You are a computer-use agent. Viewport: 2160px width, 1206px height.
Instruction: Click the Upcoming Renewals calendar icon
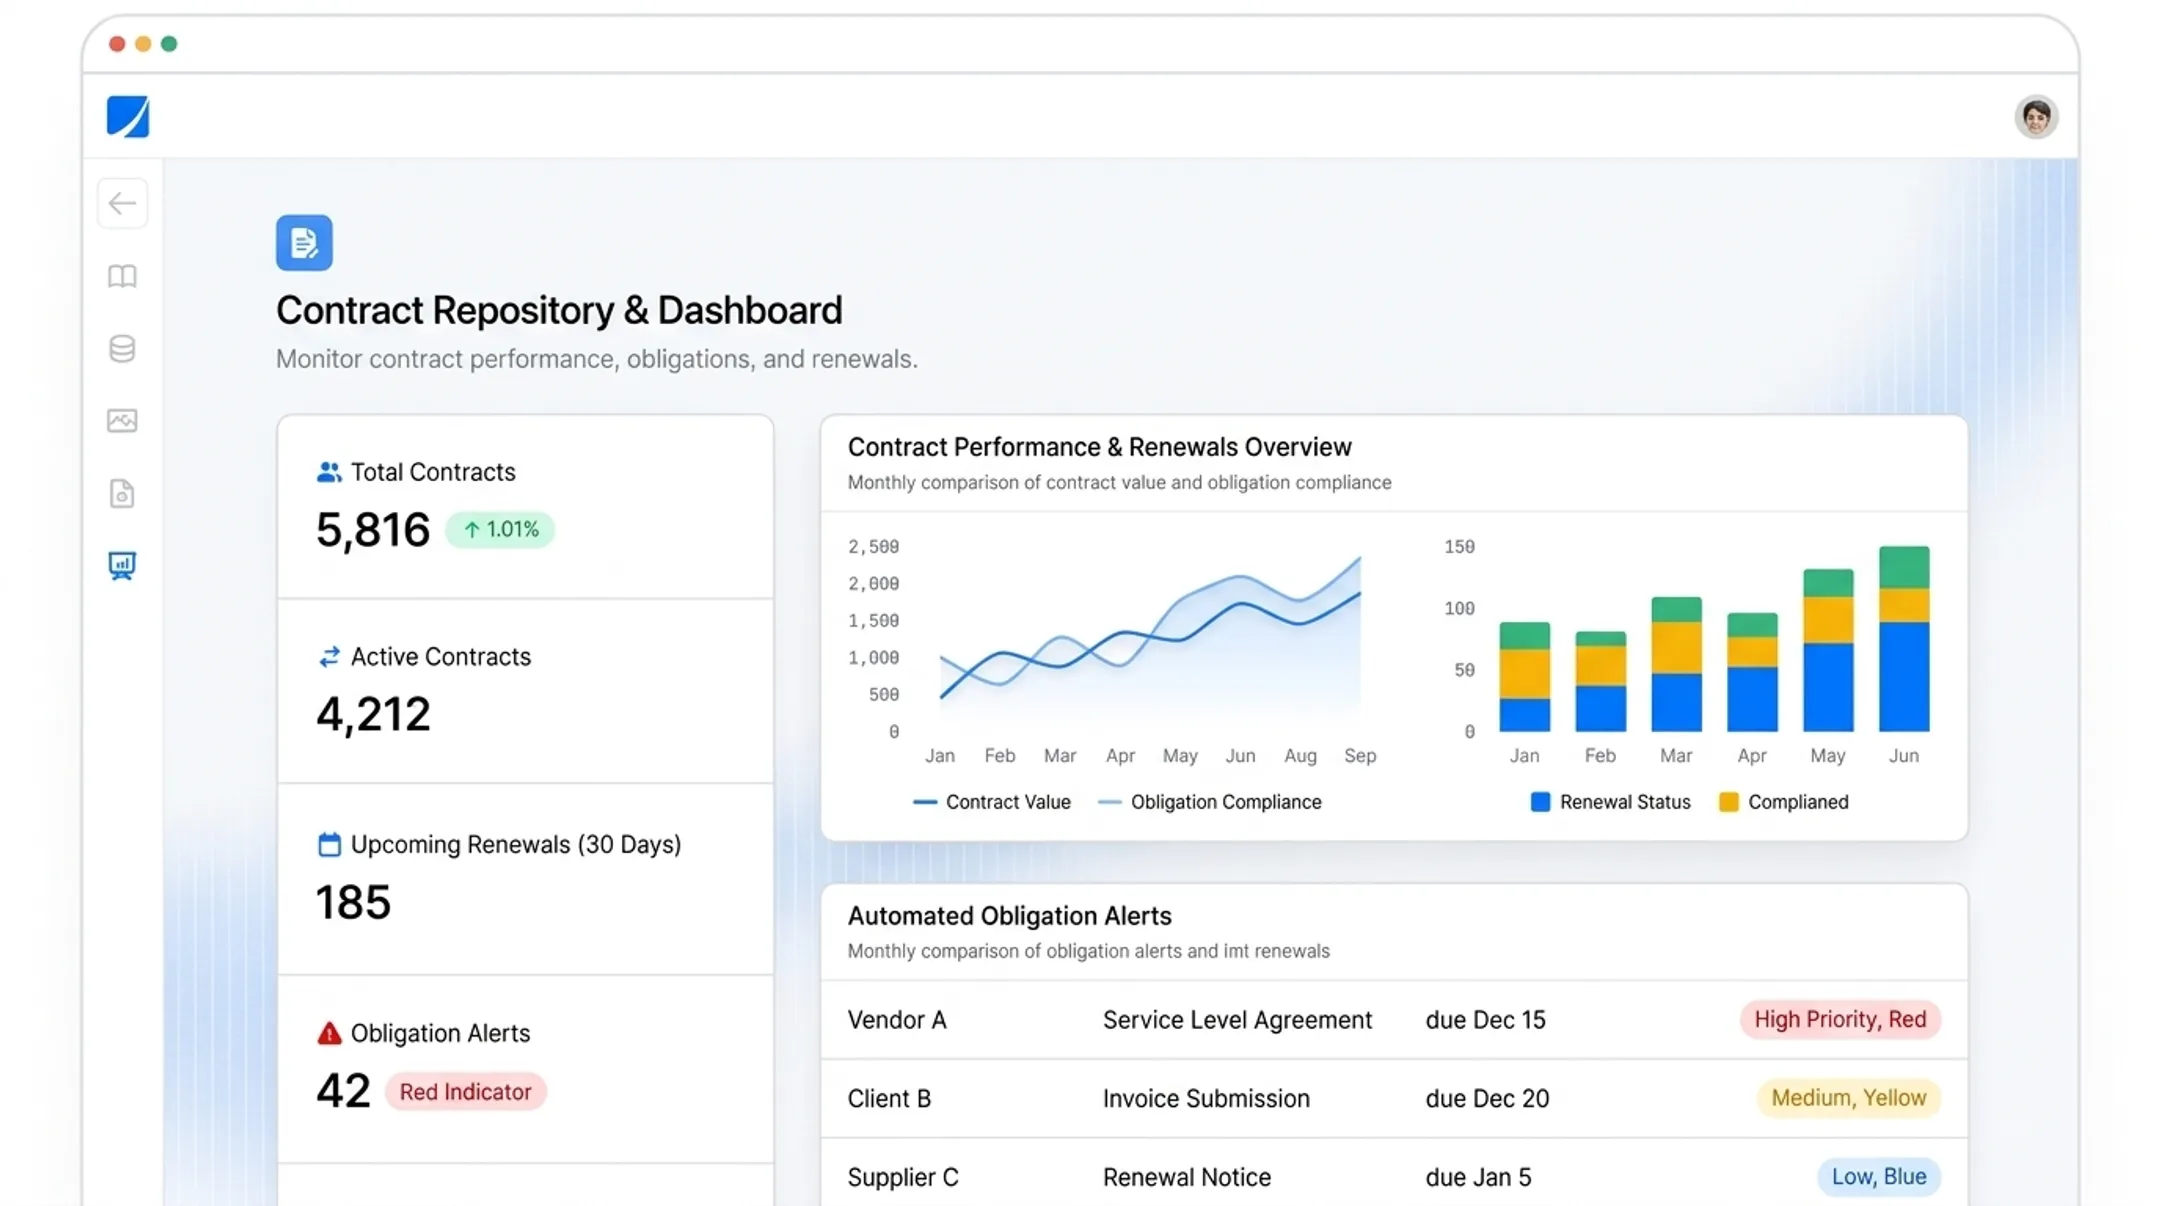(x=329, y=845)
